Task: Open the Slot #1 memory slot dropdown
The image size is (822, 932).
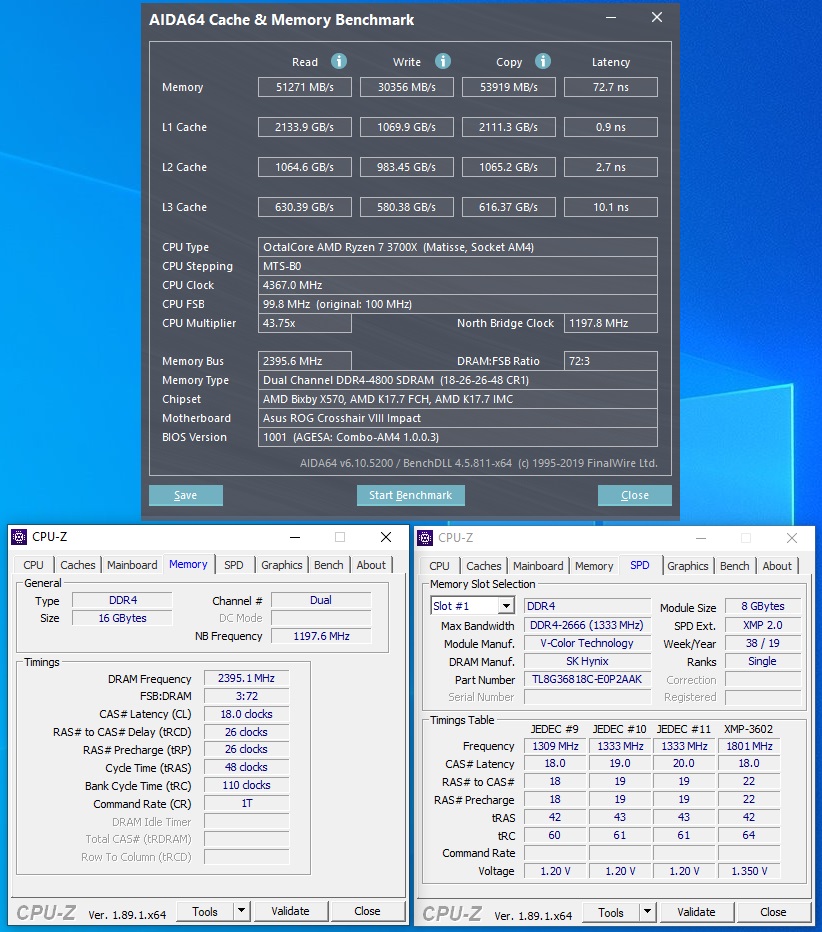Action: [506, 606]
